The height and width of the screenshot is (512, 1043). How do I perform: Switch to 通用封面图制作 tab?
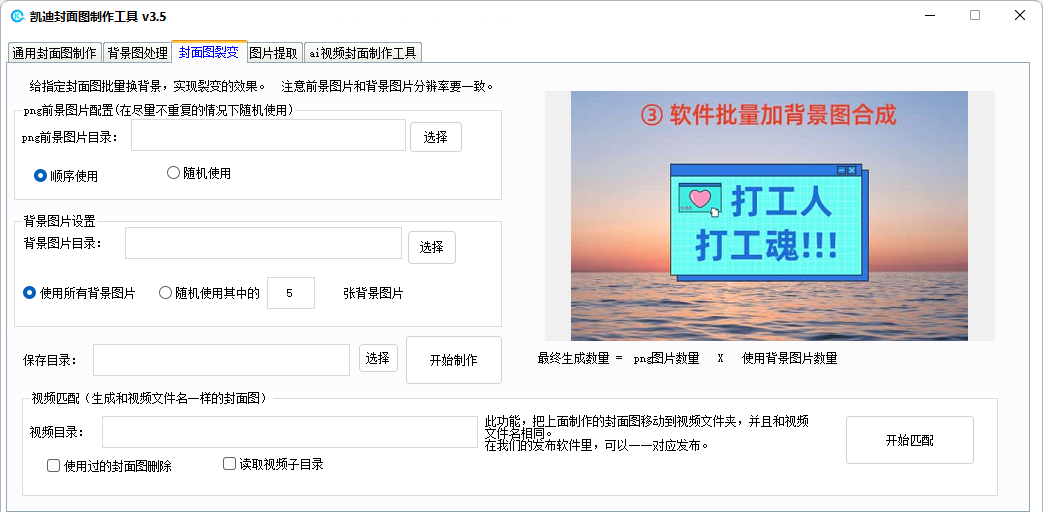pyautogui.click(x=55, y=53)
